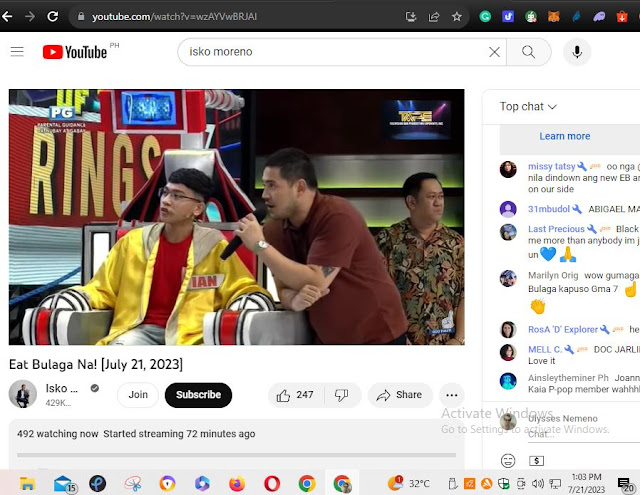Open the YouTube hamburger guide menu
Image resolution: width=640 pixels, height=495 pixels.
(x=17, y=52)
